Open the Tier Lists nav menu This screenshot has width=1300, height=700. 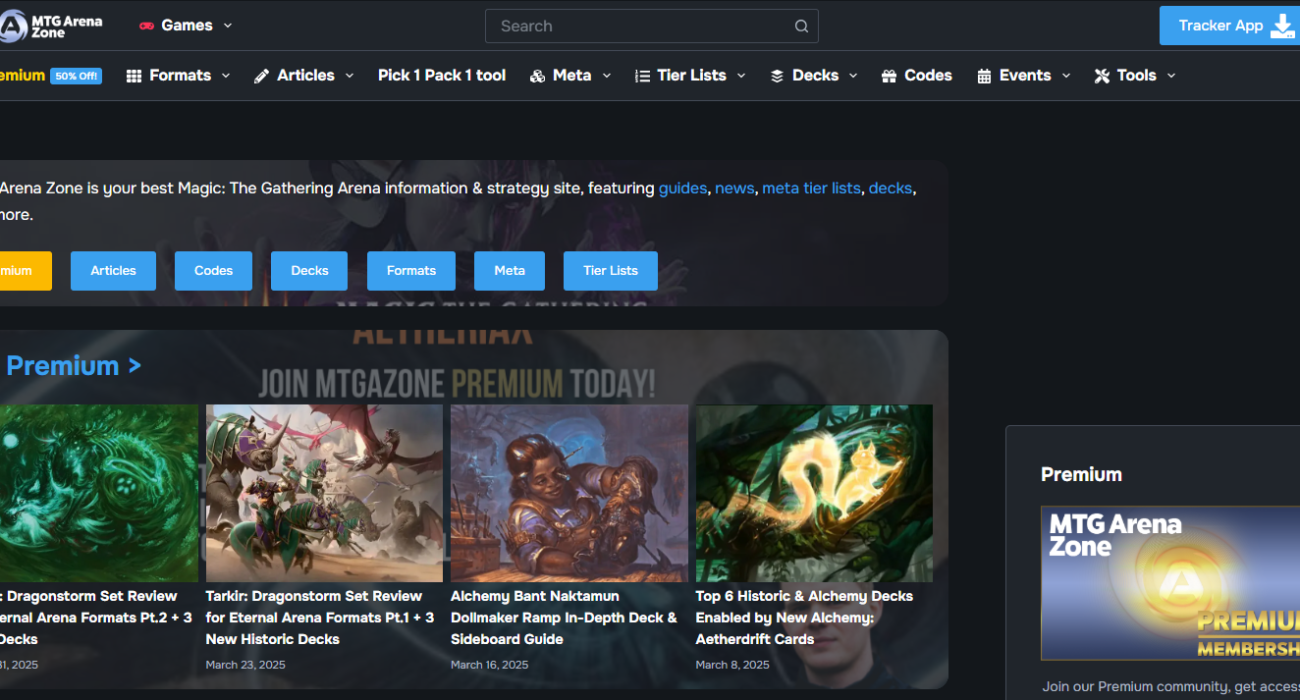click(692, 76)
